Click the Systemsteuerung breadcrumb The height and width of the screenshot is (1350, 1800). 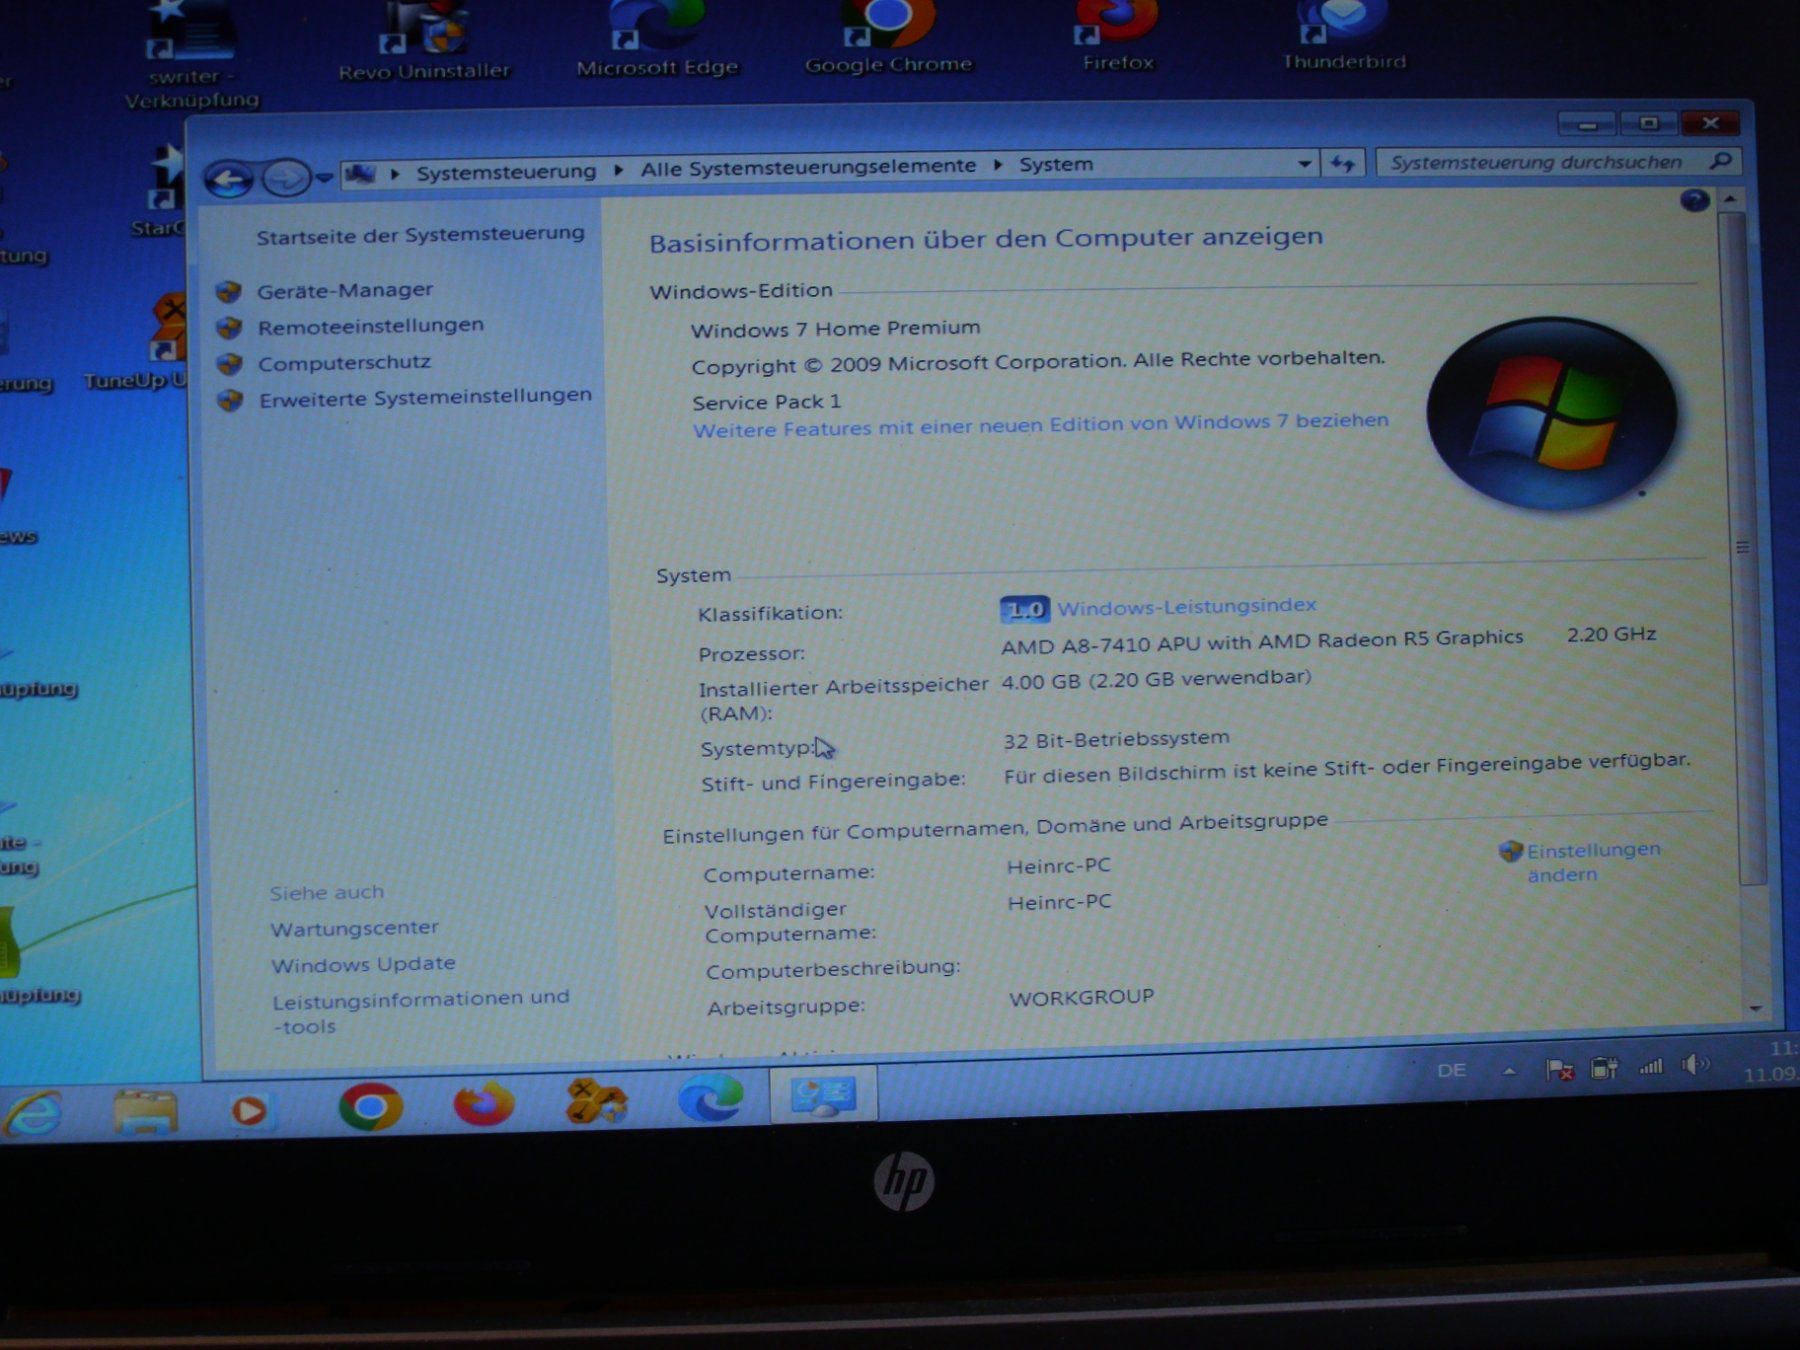pos(506,172)
